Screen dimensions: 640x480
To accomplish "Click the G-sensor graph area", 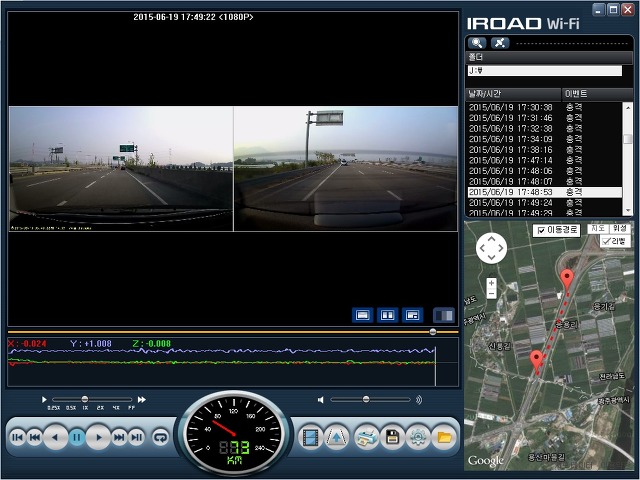I will pos(233,362).
